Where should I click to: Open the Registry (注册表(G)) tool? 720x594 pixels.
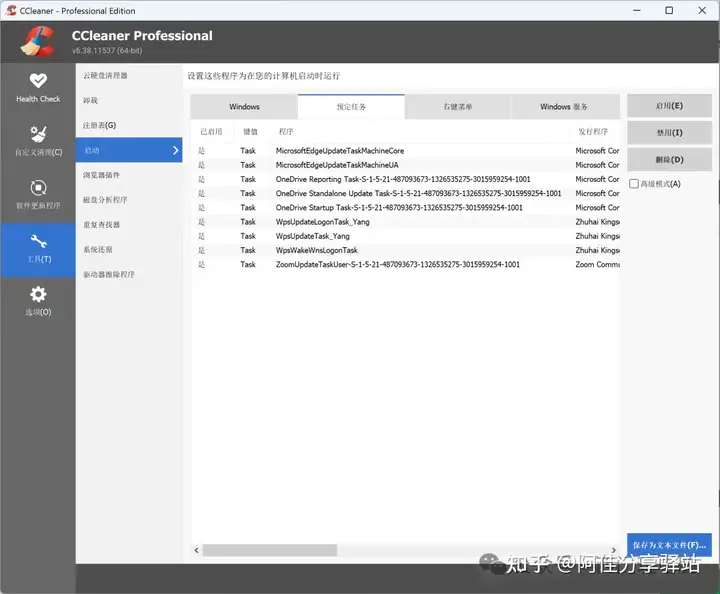point(129,125)
